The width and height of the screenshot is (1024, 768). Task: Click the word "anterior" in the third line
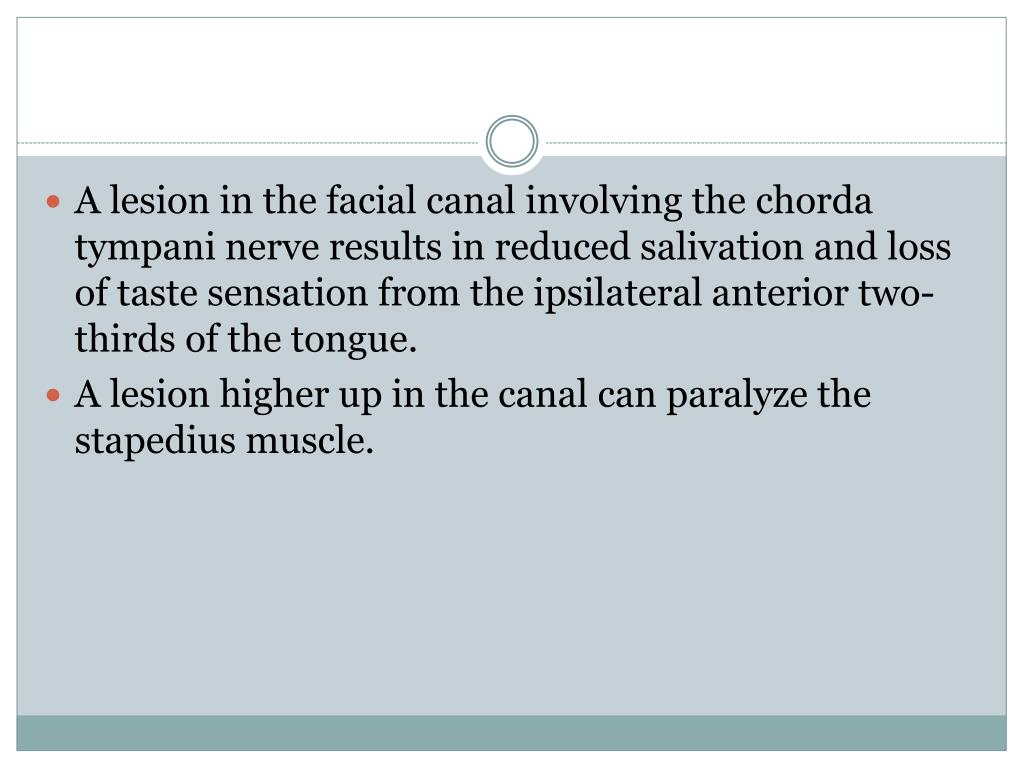pyautogui.click(x=786, y=295)
